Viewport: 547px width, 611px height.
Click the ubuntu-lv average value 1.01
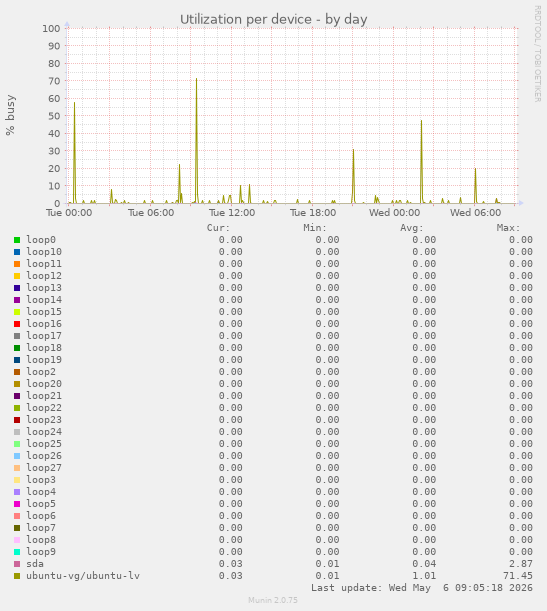coord(424,576)
